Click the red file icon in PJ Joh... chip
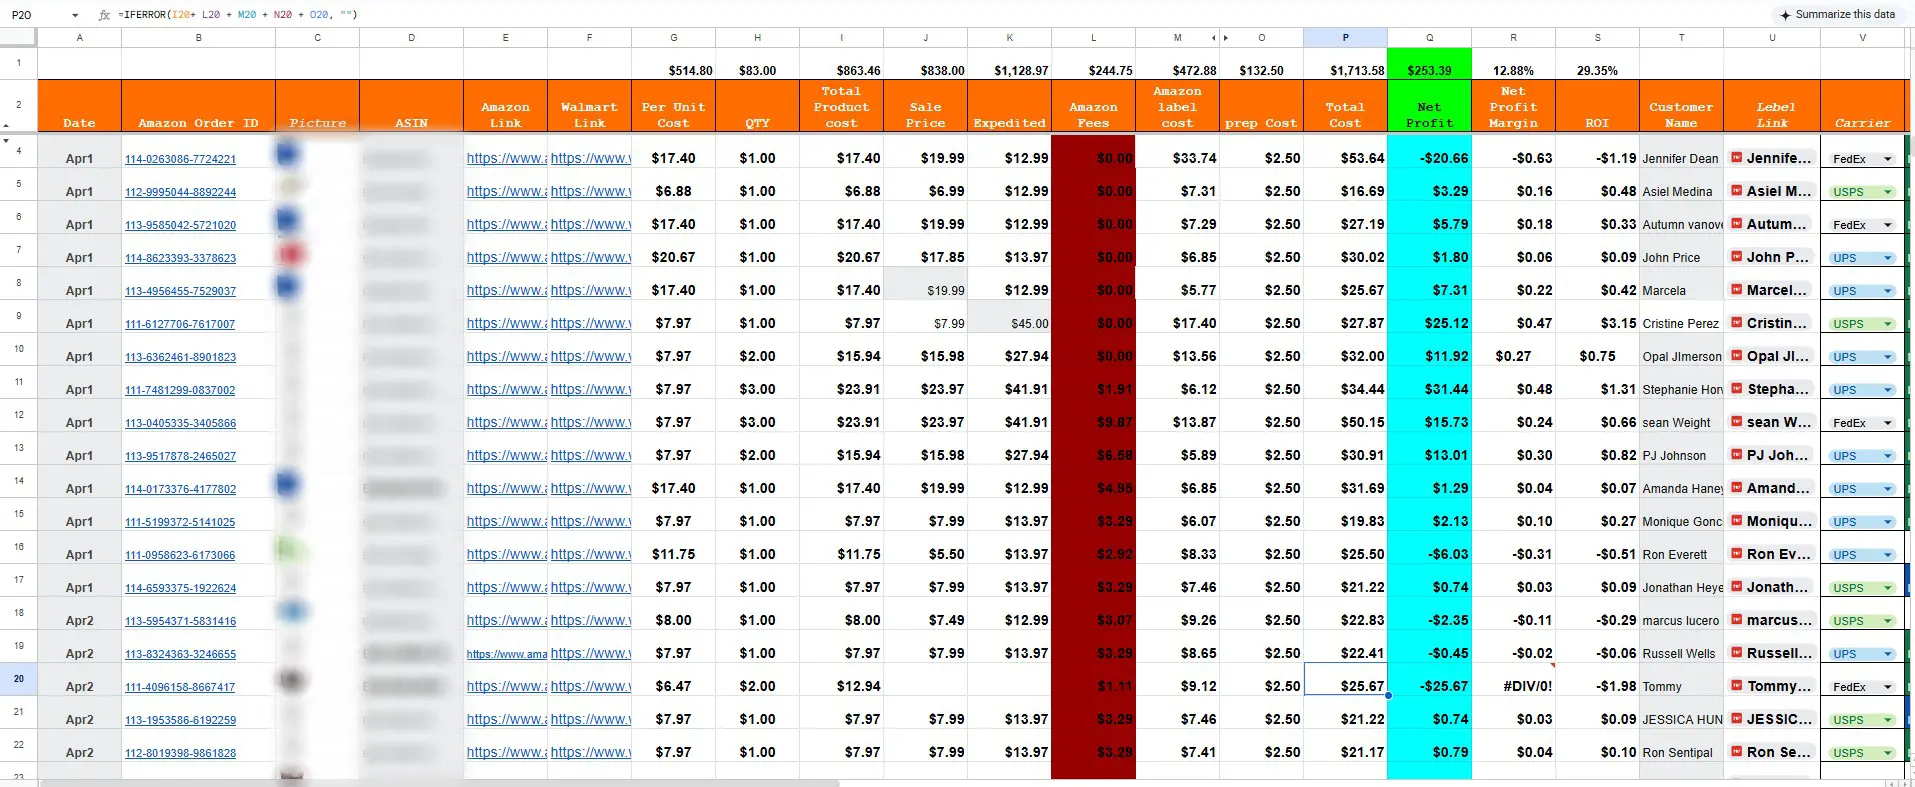 (1737, 455)
